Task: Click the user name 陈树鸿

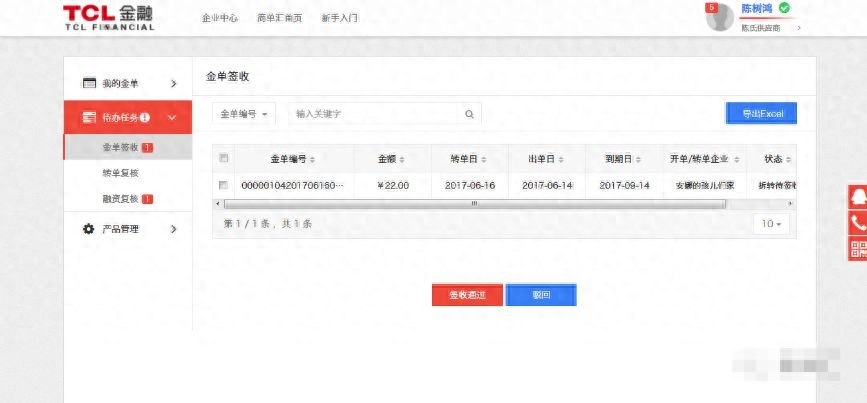Action: tap(758, 8)
